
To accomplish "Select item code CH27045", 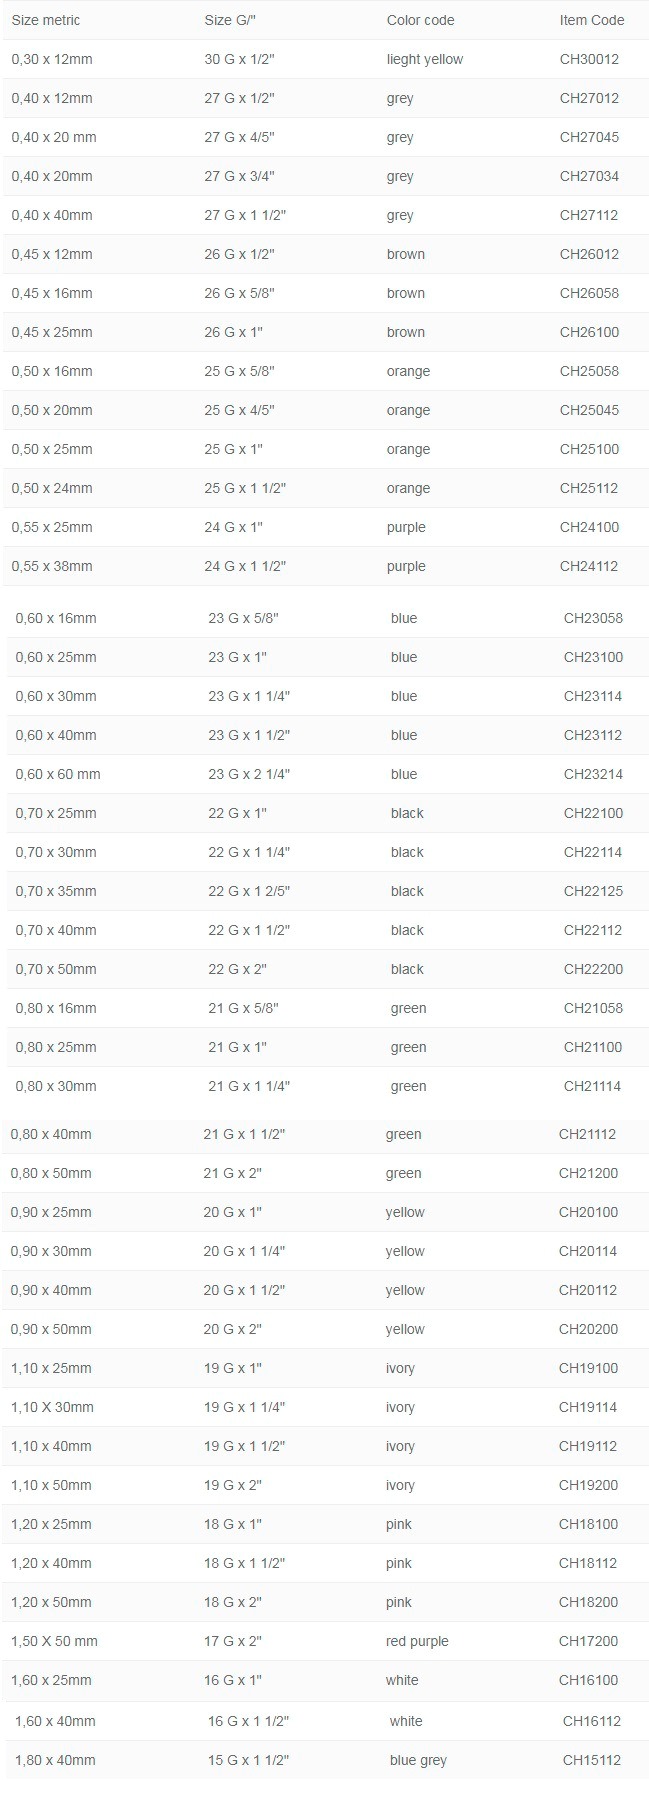I will pos(589,137).
